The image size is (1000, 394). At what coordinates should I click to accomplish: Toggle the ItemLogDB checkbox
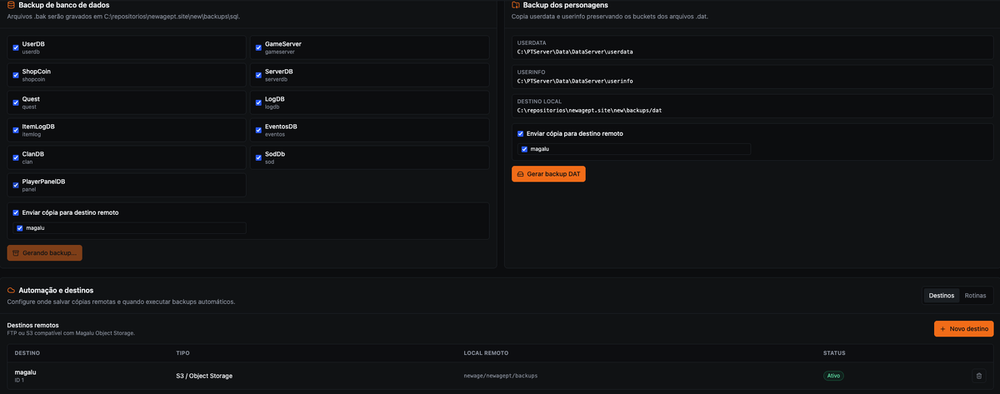(x=16, y=129)
